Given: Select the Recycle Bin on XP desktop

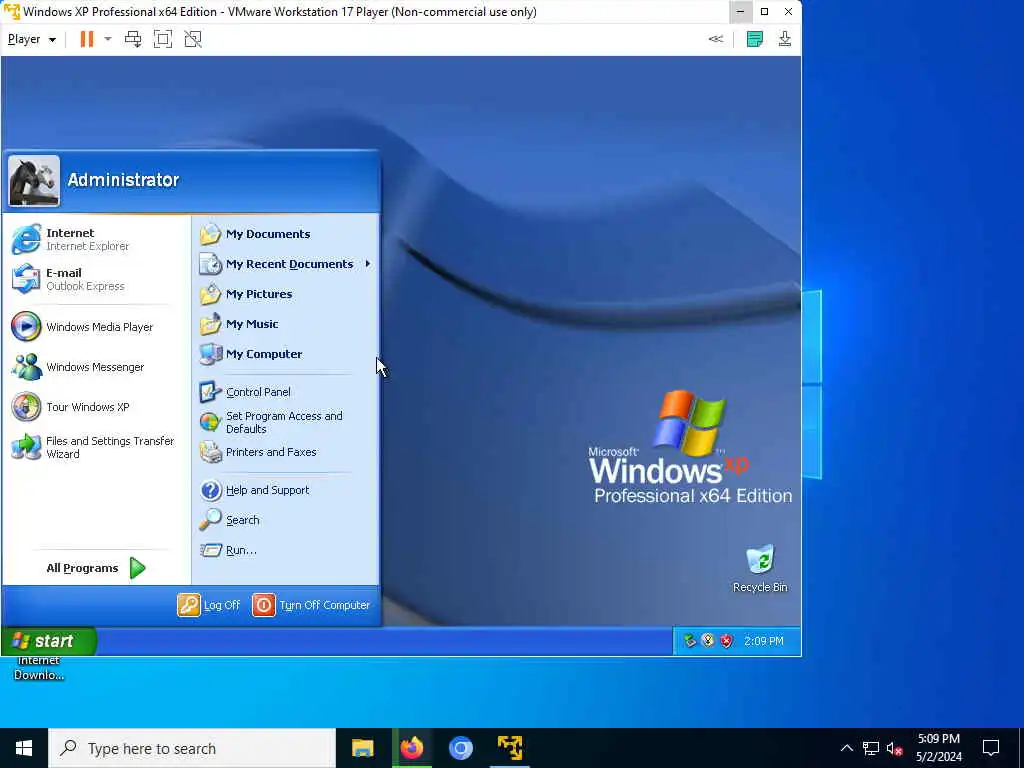Looking at the screenshot, I should tap(760, 569).
